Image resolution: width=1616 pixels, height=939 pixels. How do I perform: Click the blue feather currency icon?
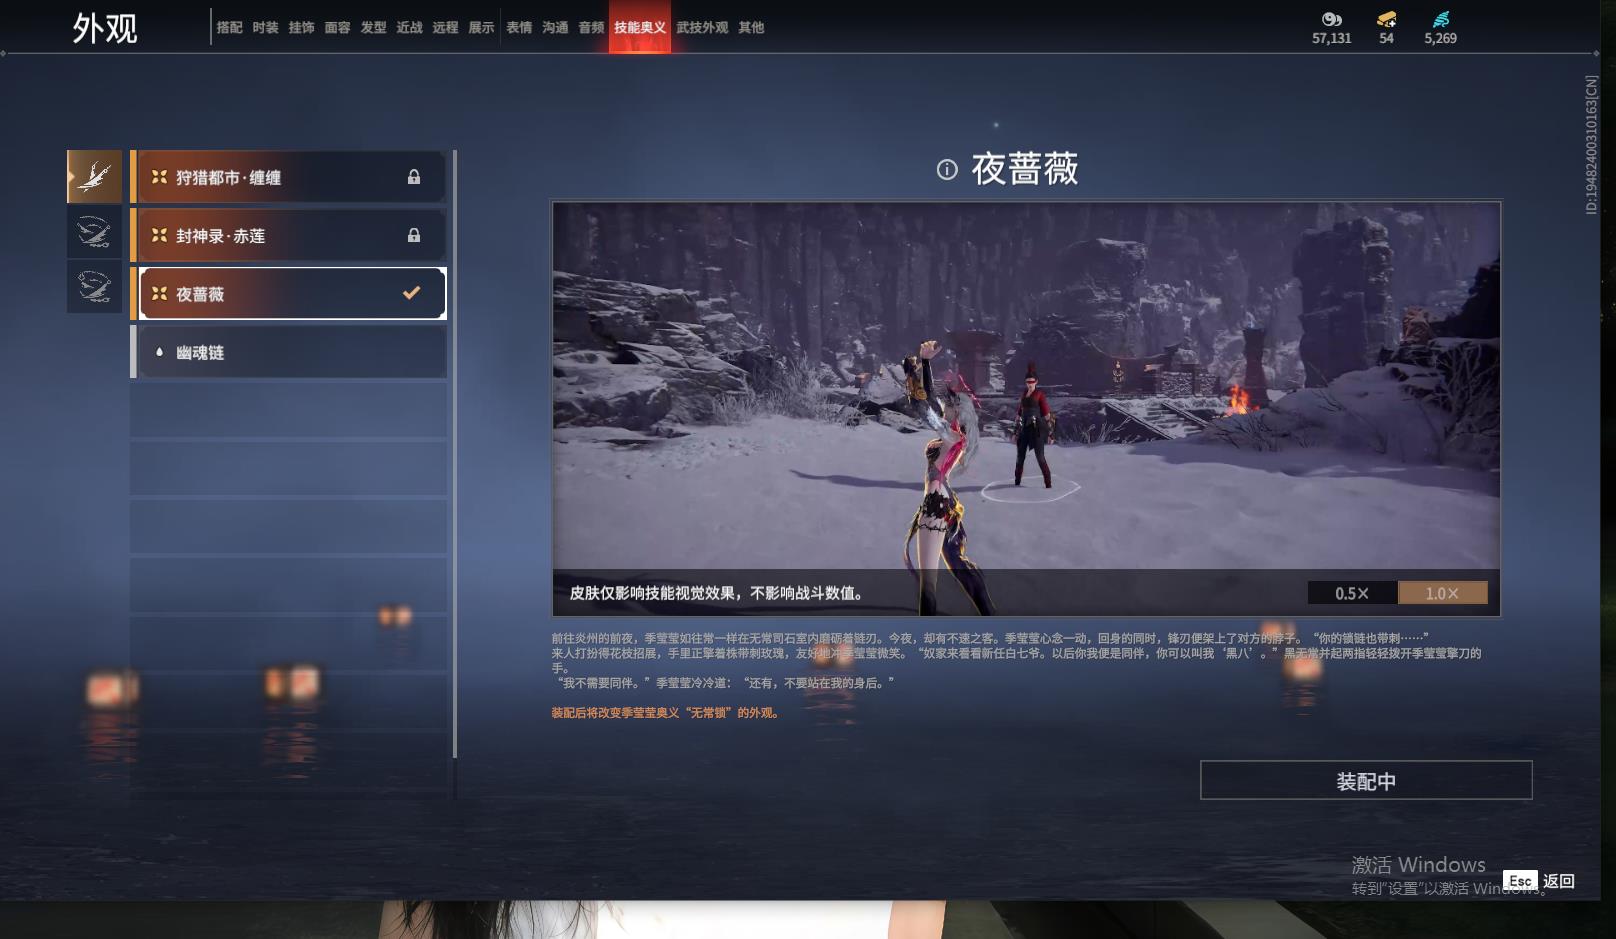pos(1440,19)
